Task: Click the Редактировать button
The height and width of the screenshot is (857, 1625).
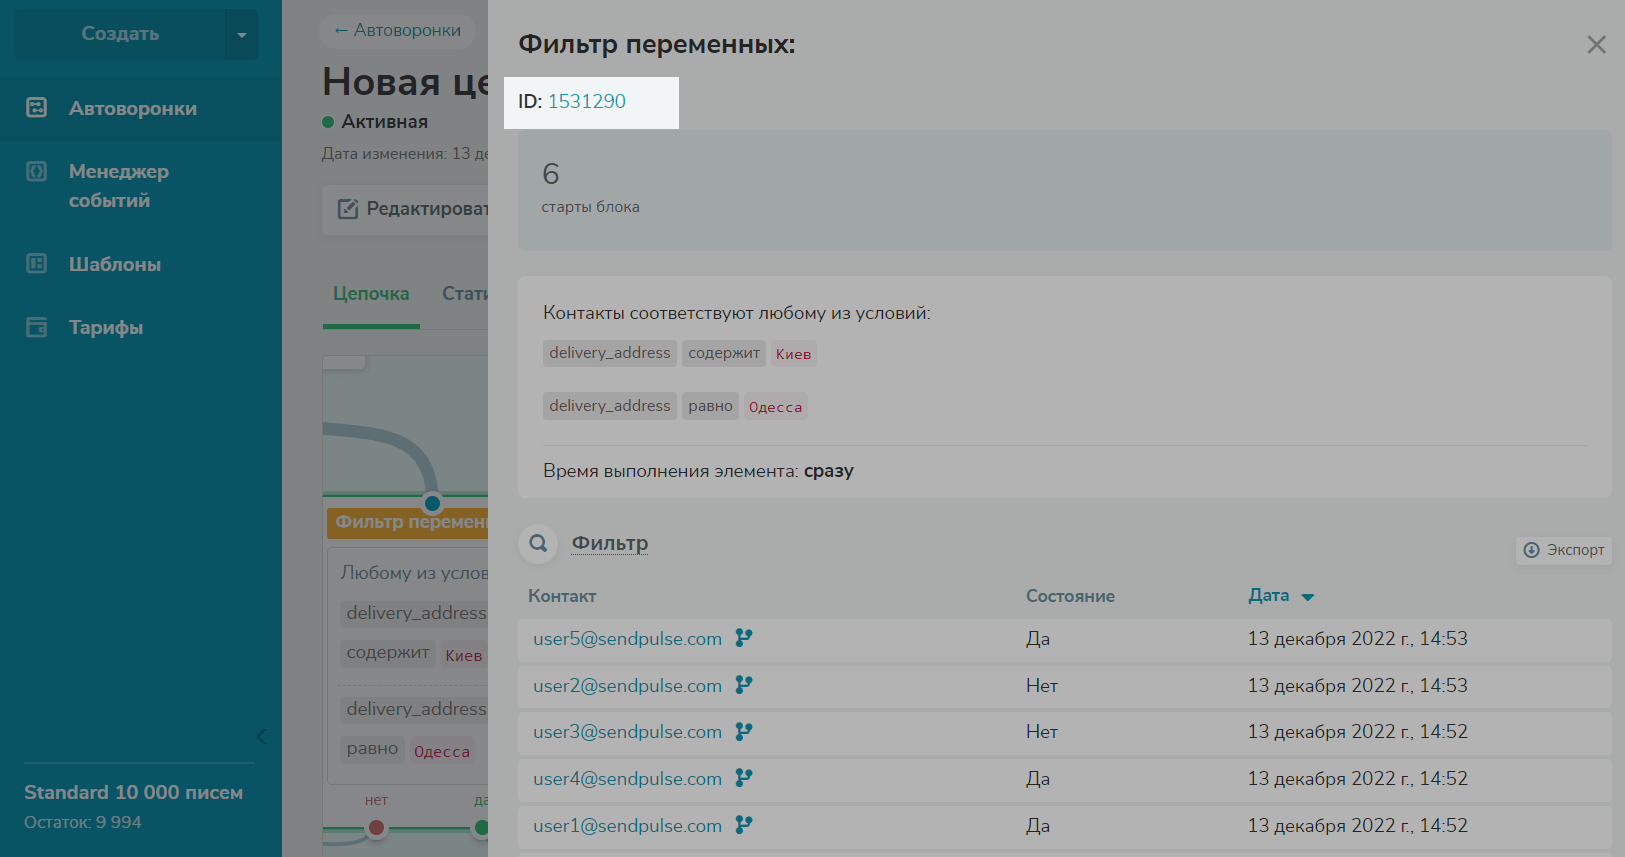Action: click(410, 209)
